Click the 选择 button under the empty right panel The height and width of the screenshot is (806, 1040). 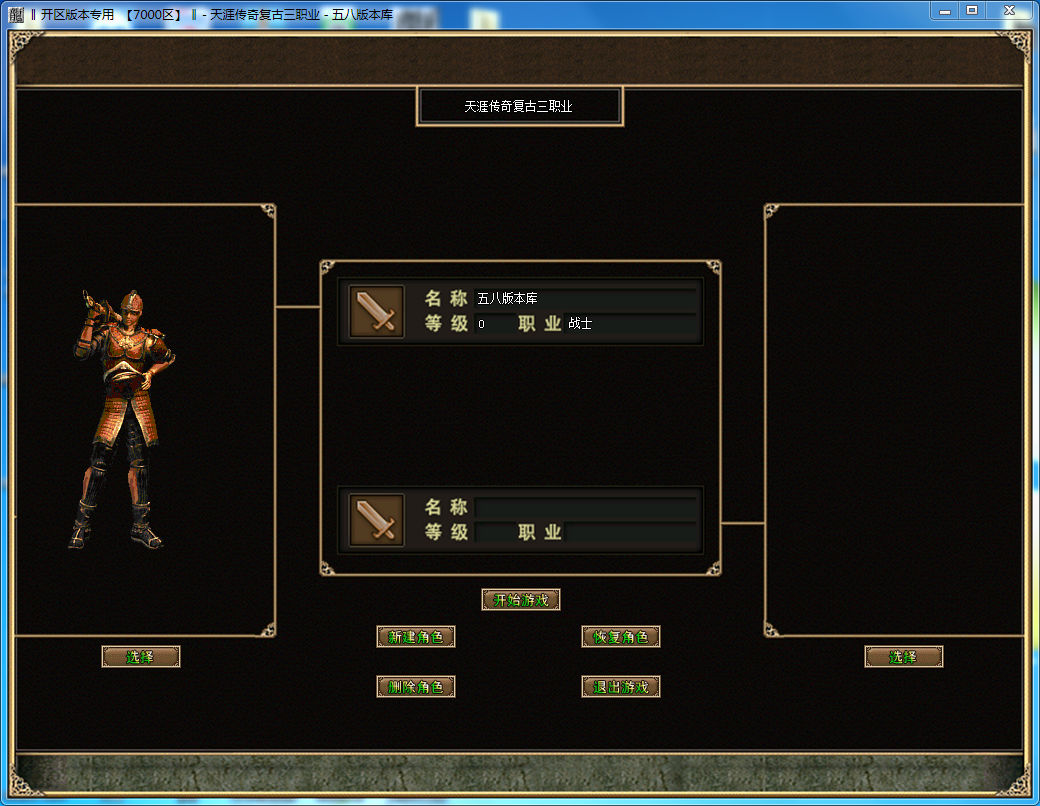click(x=903, y=657)
